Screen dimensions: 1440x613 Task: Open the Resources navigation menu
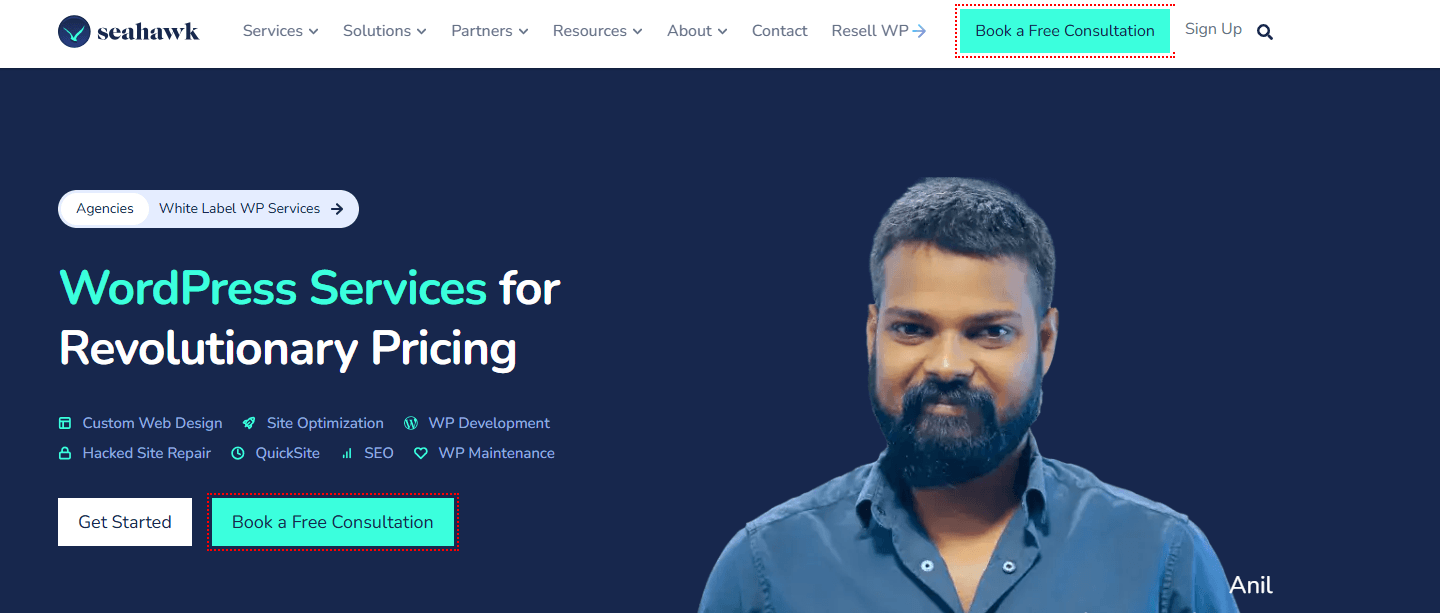point(598,31)
